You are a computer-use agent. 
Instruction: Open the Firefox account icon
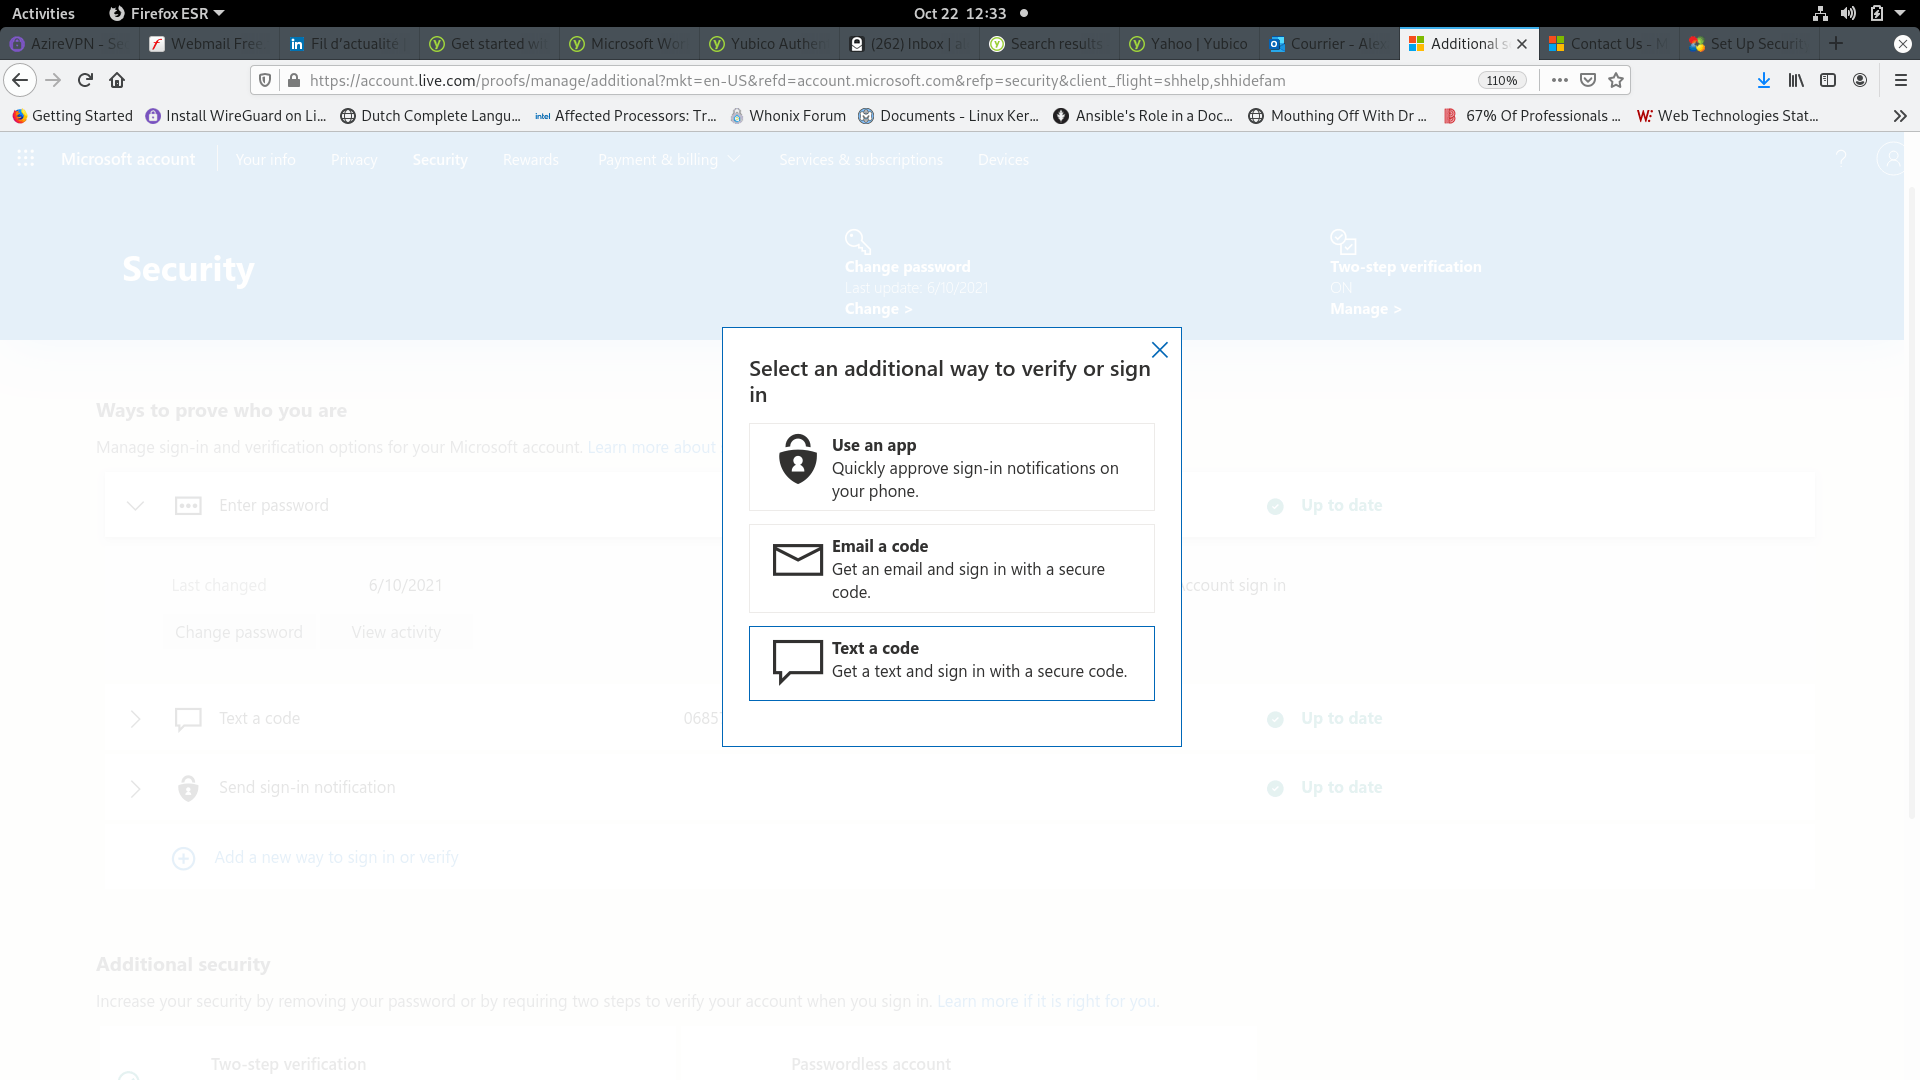click(1860, 80)
